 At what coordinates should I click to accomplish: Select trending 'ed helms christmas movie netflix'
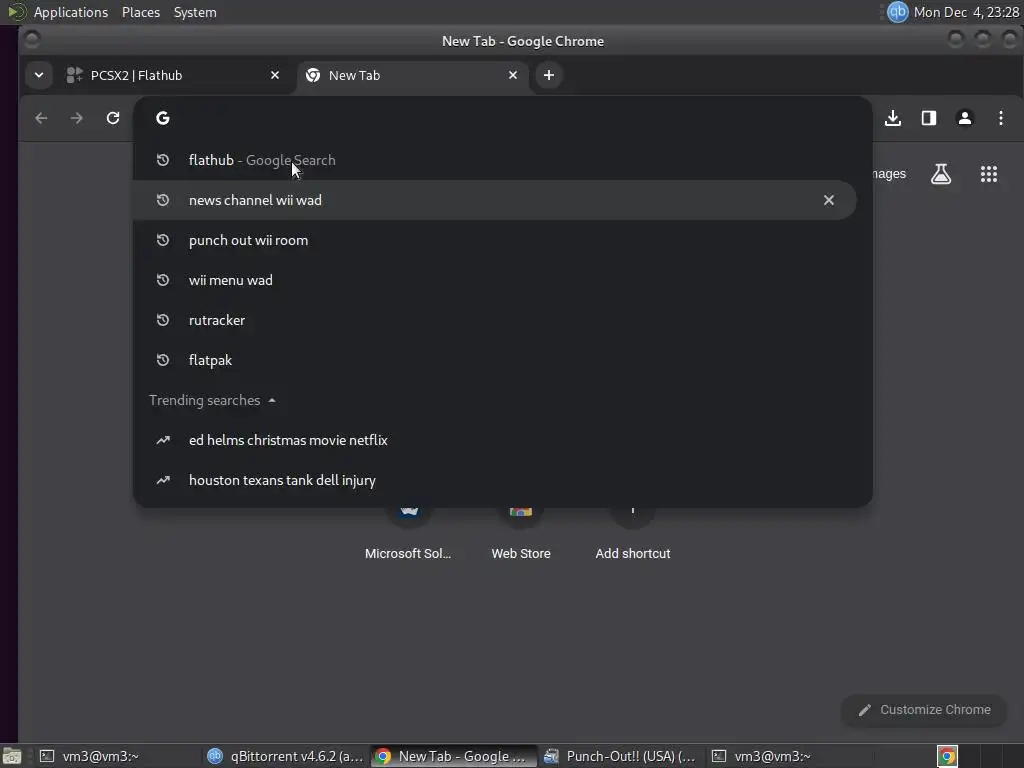(x=494, y=440)
